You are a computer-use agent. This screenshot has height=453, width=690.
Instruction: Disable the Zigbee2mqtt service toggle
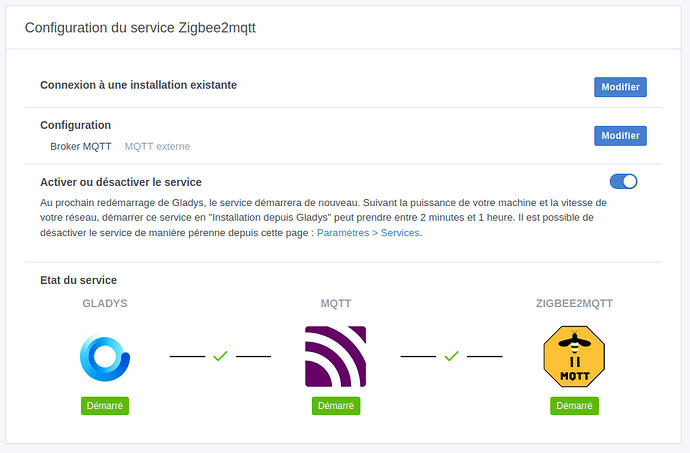coord(623,181)
